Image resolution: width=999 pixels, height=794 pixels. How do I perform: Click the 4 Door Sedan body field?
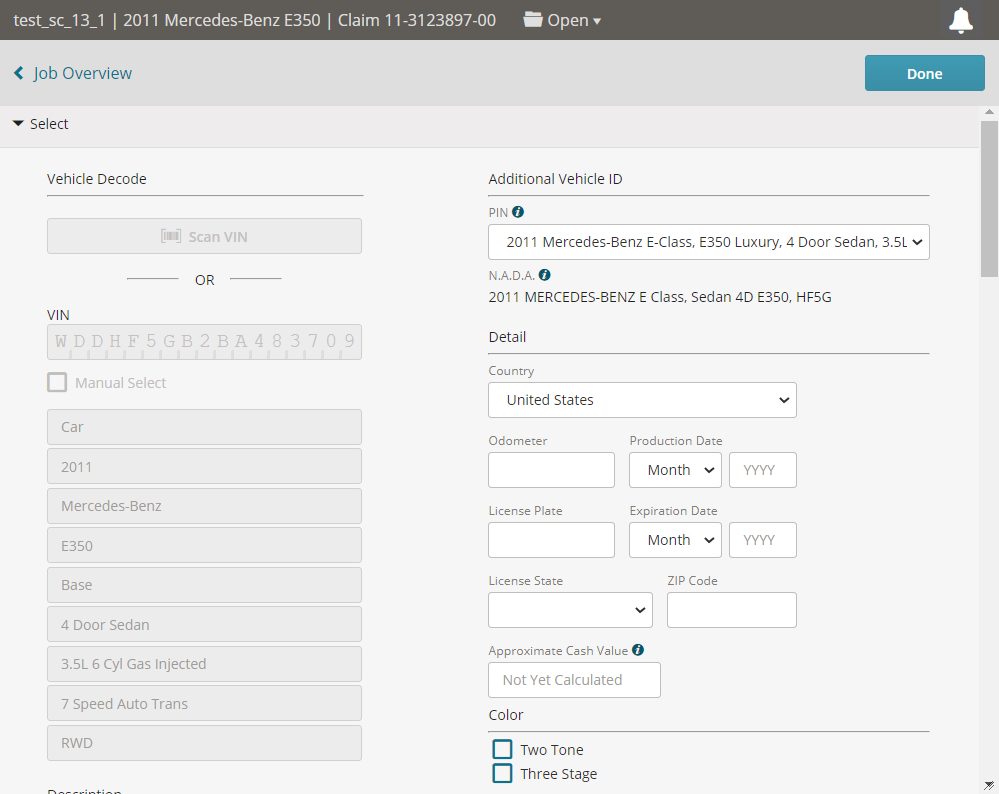tap(205, 624)
